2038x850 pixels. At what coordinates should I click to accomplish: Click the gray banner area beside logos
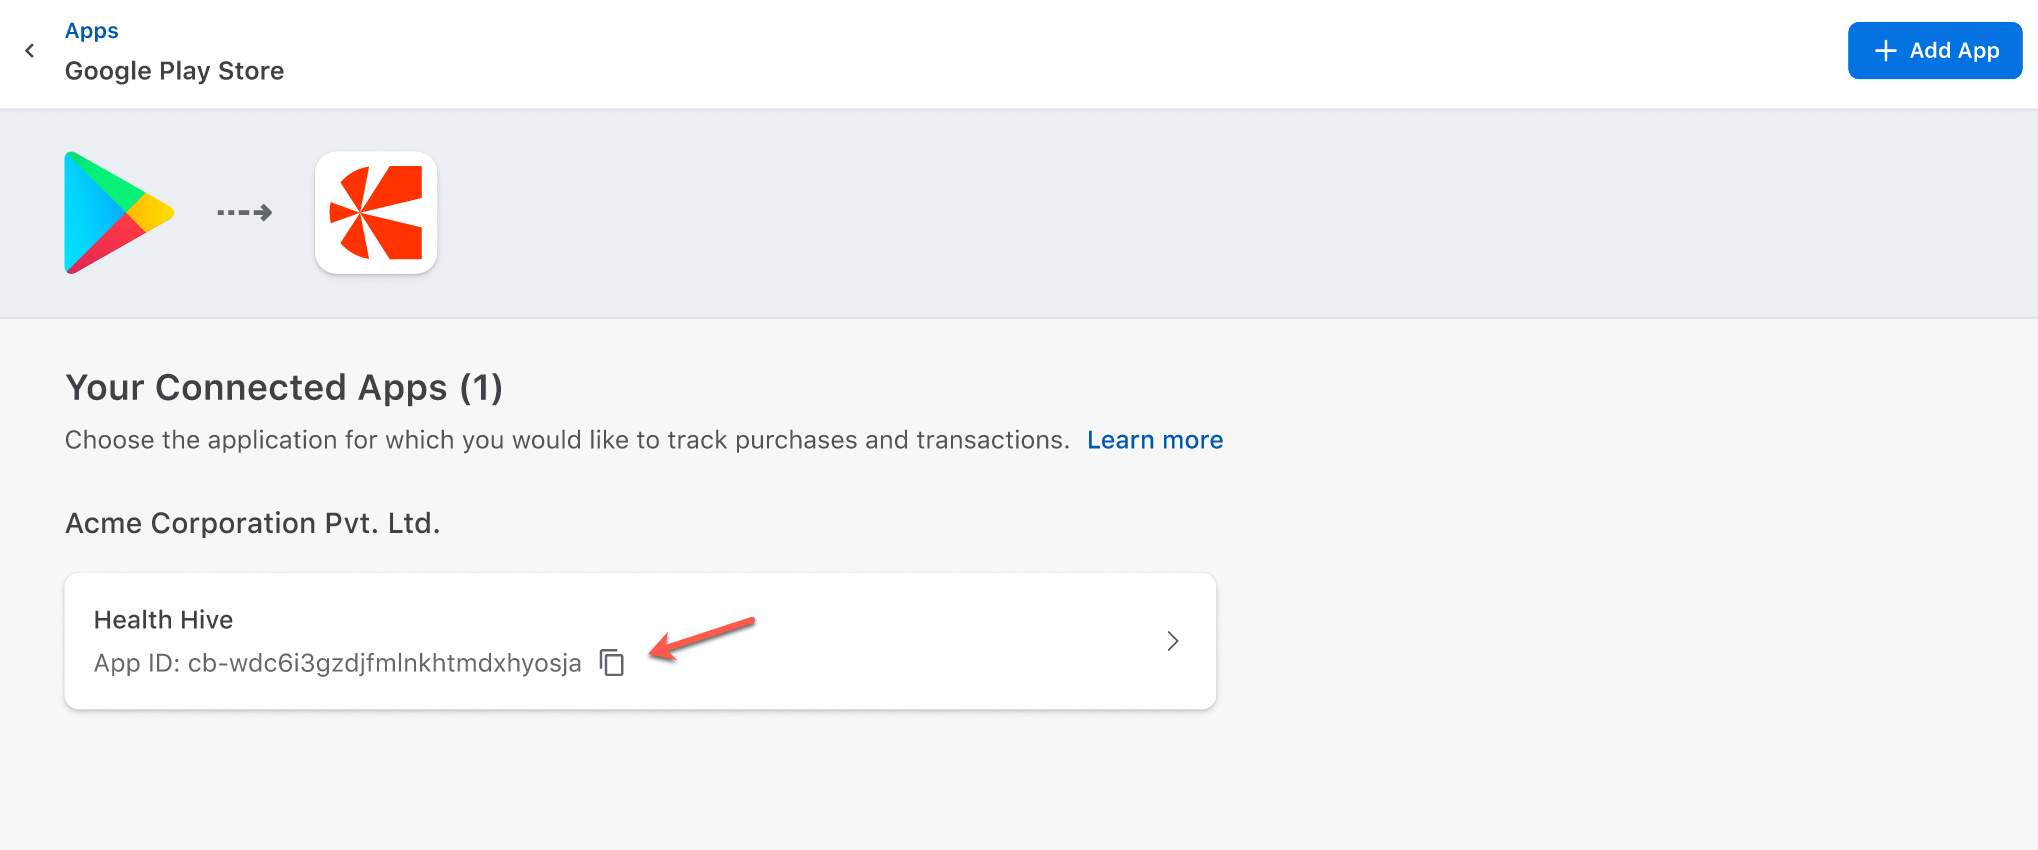pos(1200,212)
